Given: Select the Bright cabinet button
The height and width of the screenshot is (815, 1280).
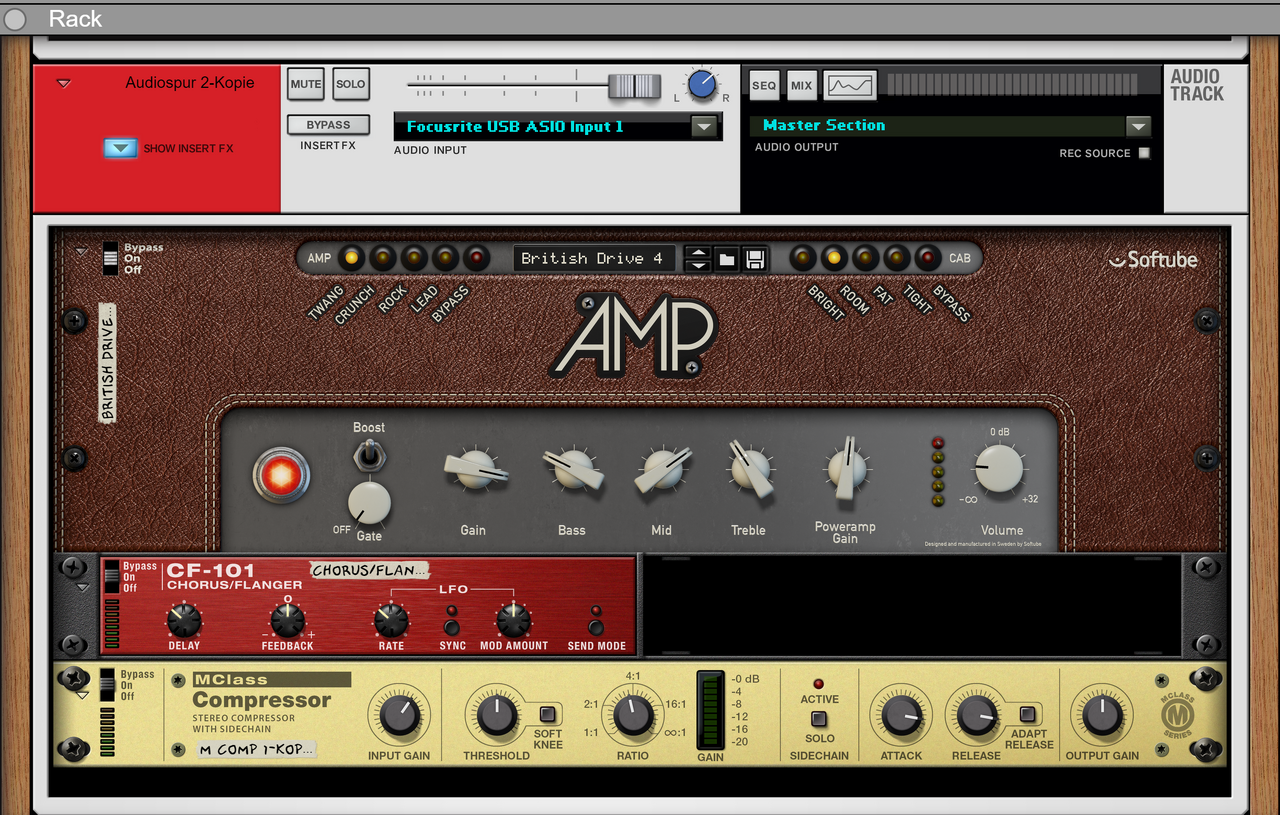Looking at the screenshot, I should click(x=802, y=258).
